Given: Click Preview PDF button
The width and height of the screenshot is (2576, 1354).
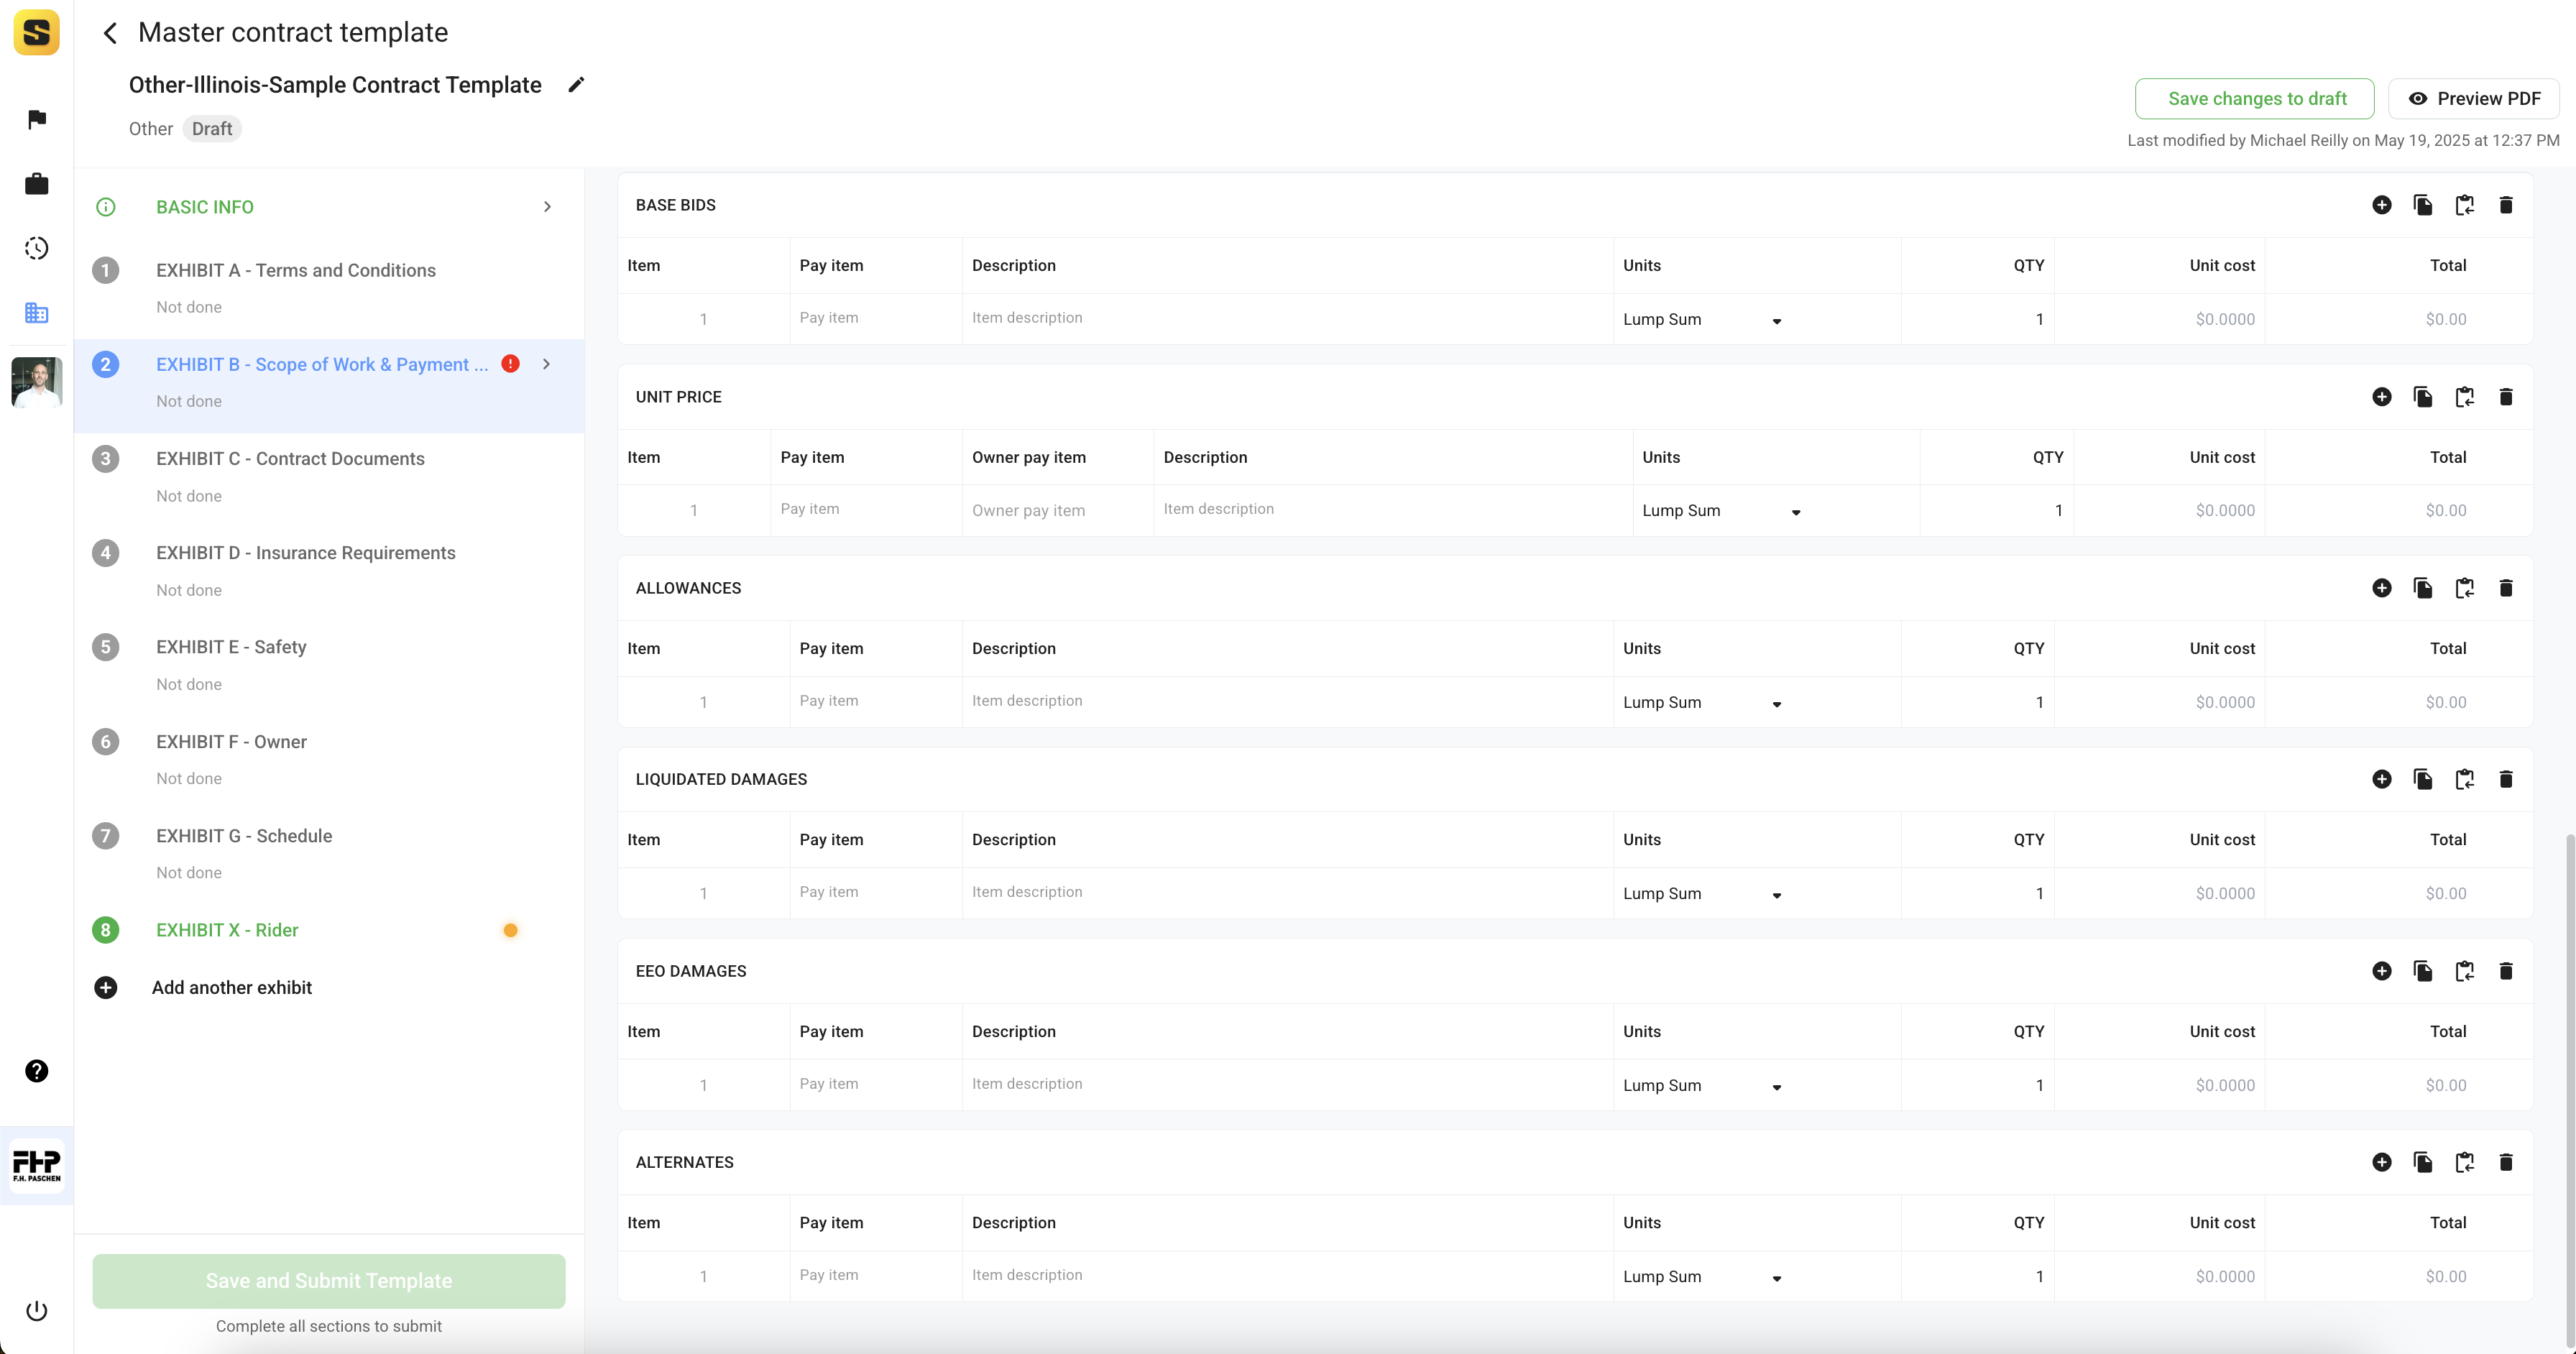Looking at the screenshot, I should click(x=2474, y=99).
